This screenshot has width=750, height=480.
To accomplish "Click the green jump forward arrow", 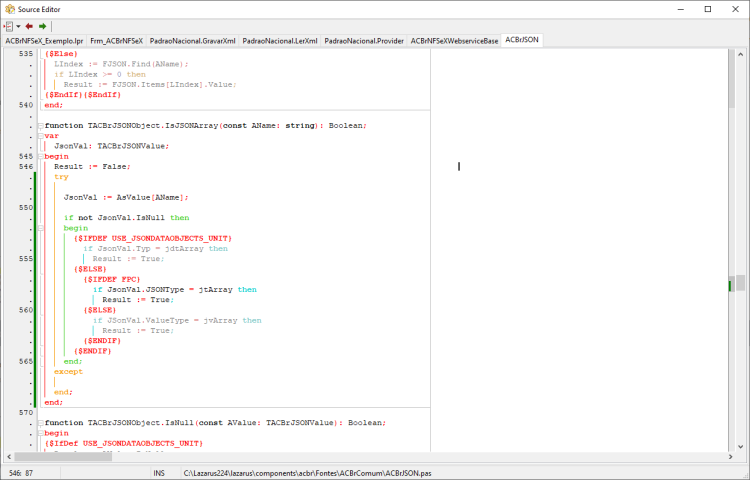I will [43, 26].
